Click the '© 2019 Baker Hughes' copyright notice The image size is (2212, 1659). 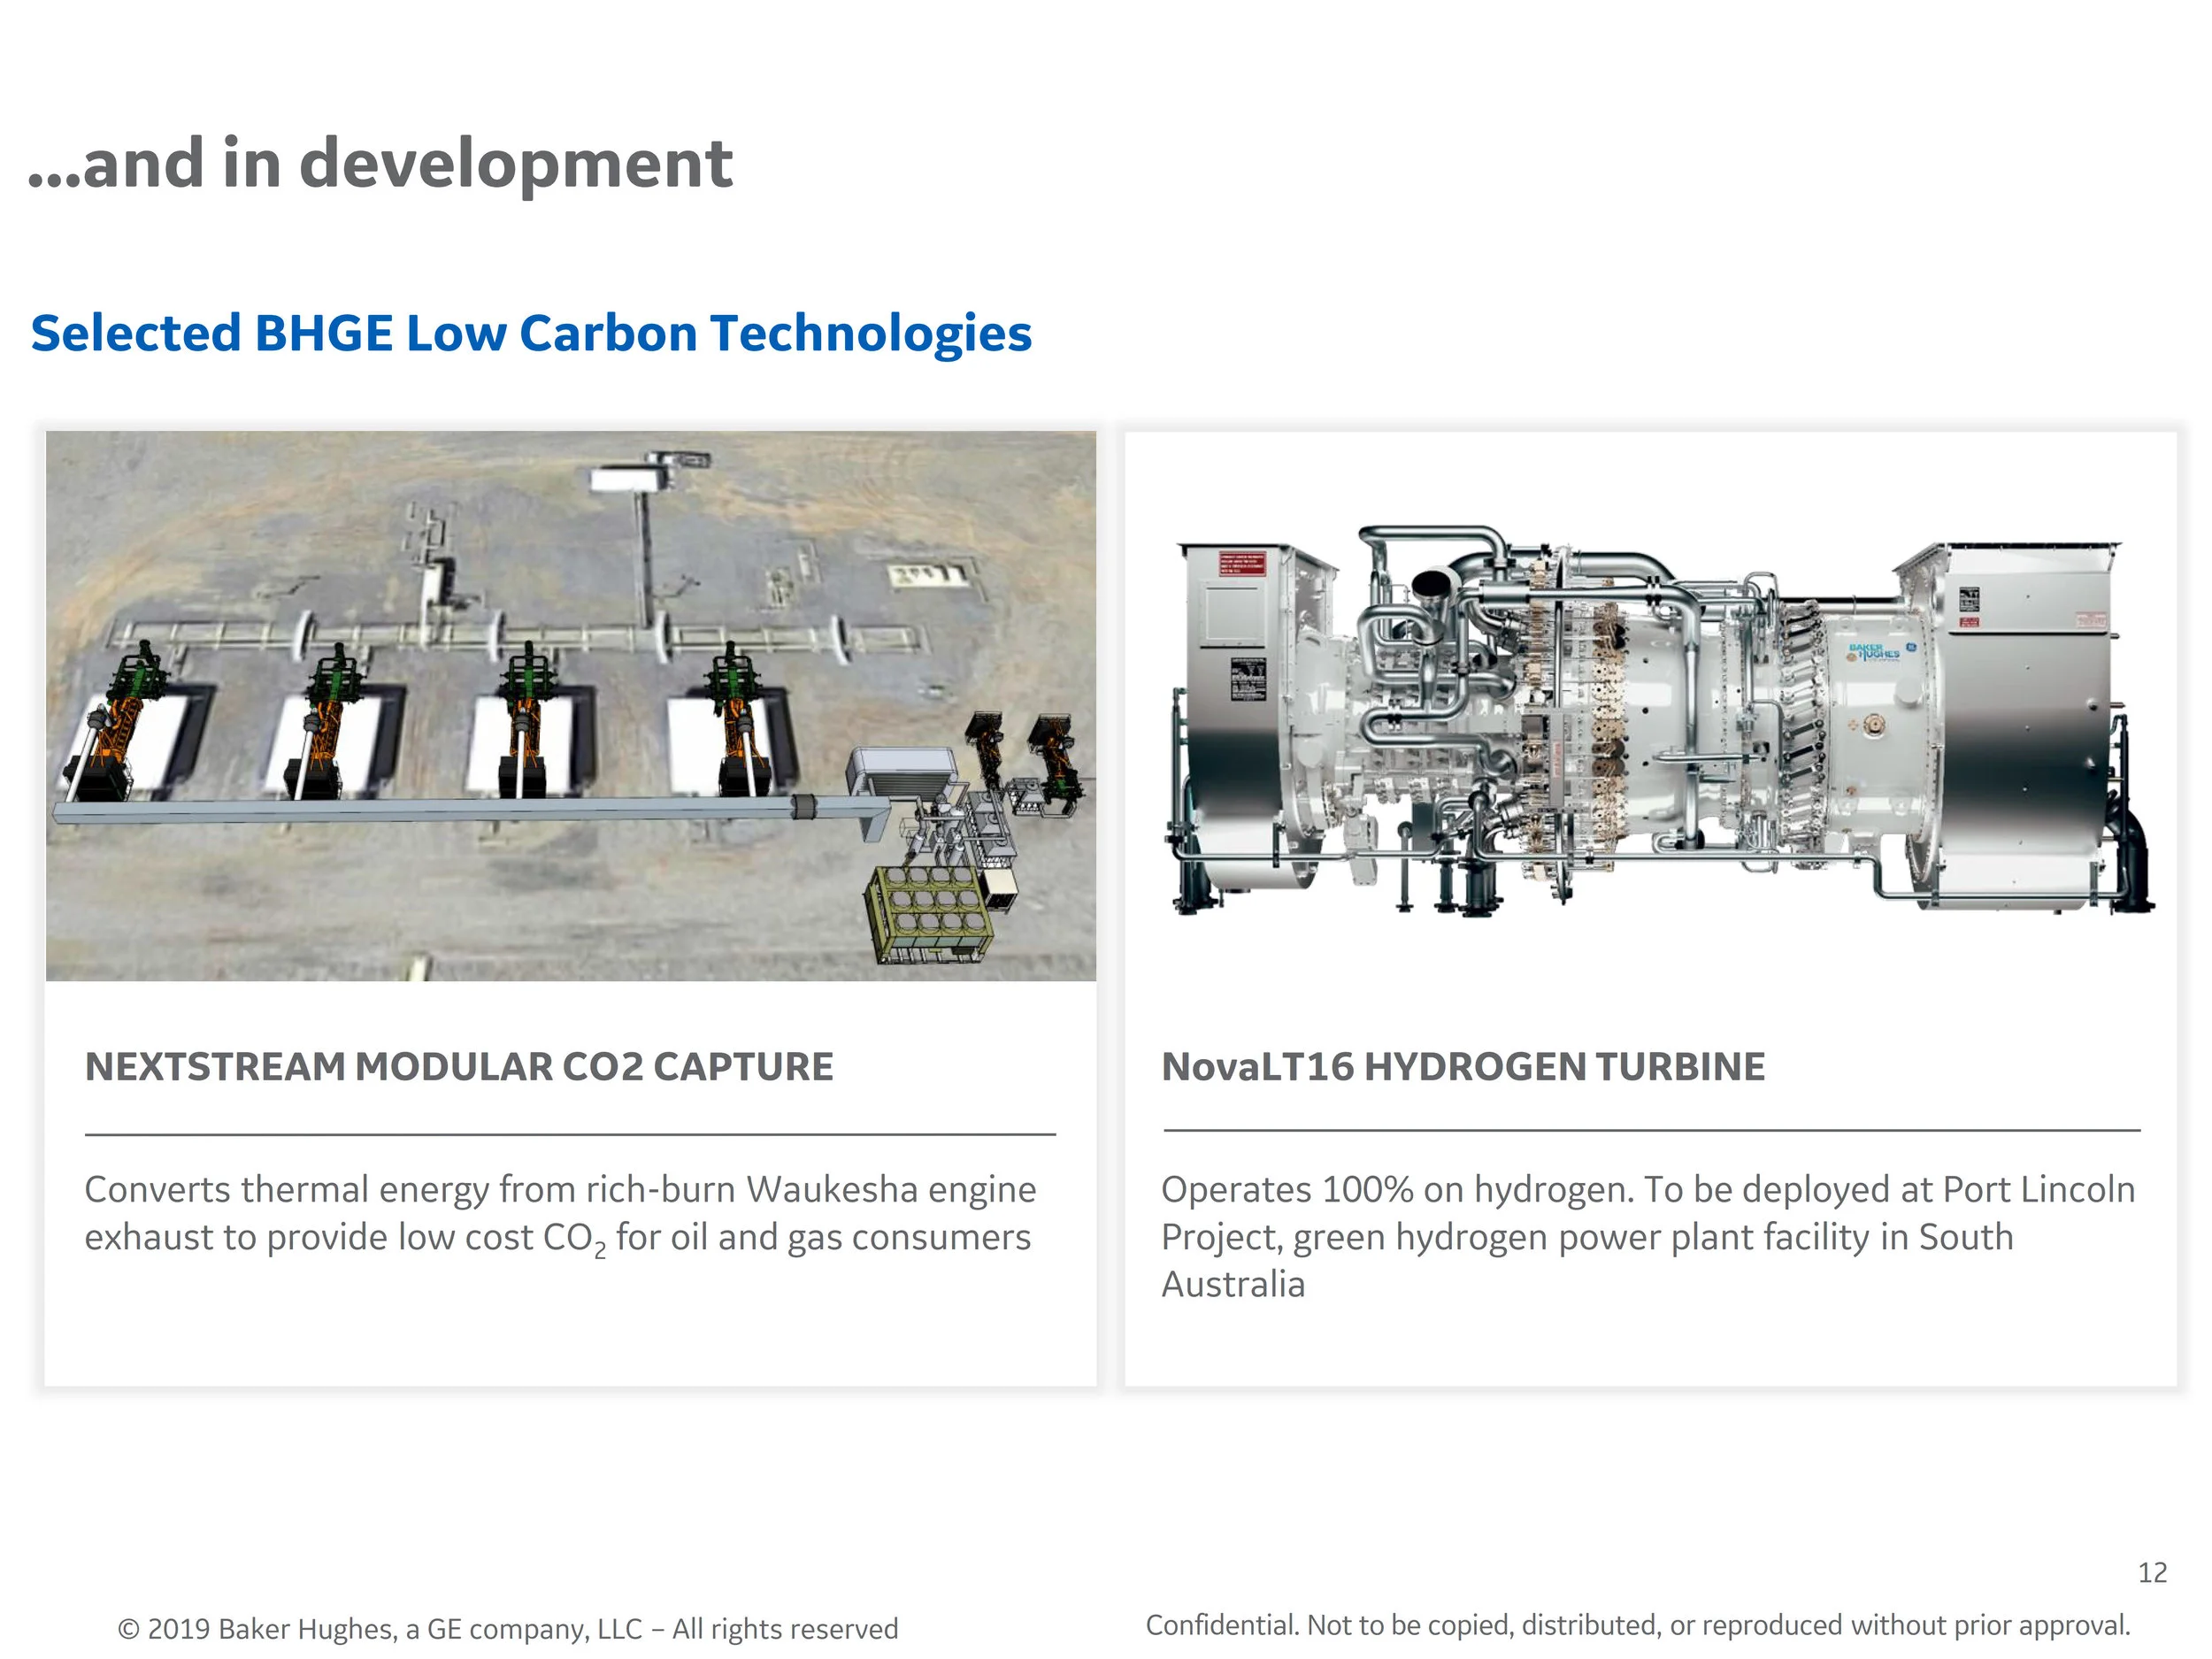(508, 1629)
